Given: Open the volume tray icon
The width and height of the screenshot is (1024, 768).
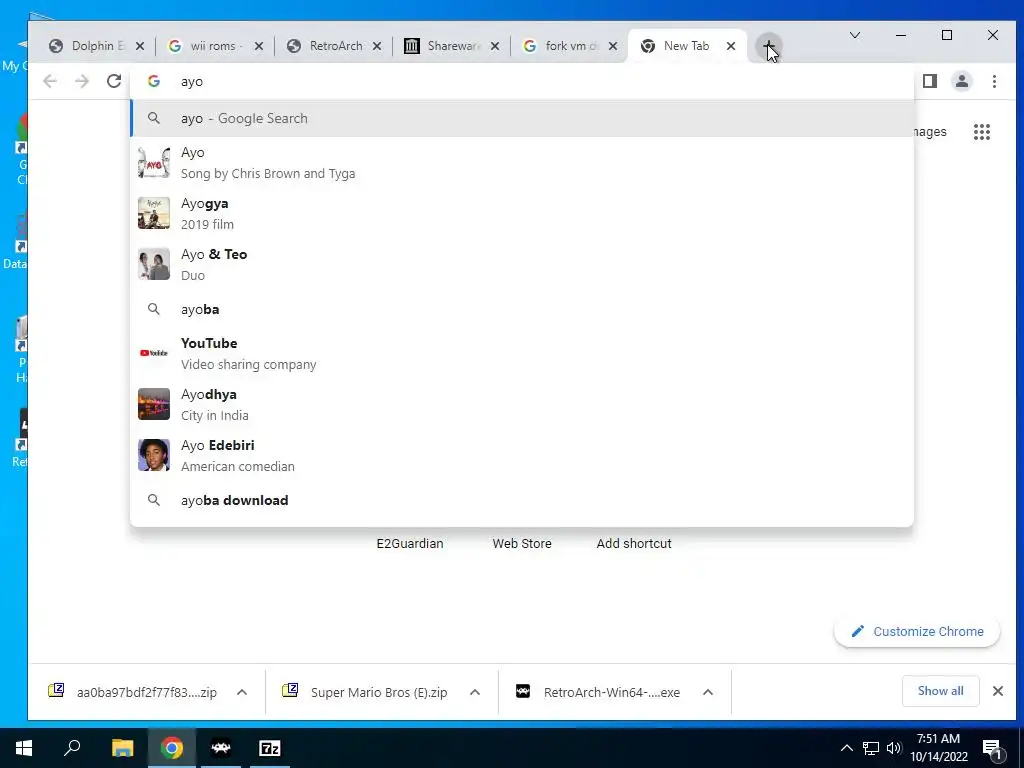Looking at the screenshot, I should tap(894, 748).
